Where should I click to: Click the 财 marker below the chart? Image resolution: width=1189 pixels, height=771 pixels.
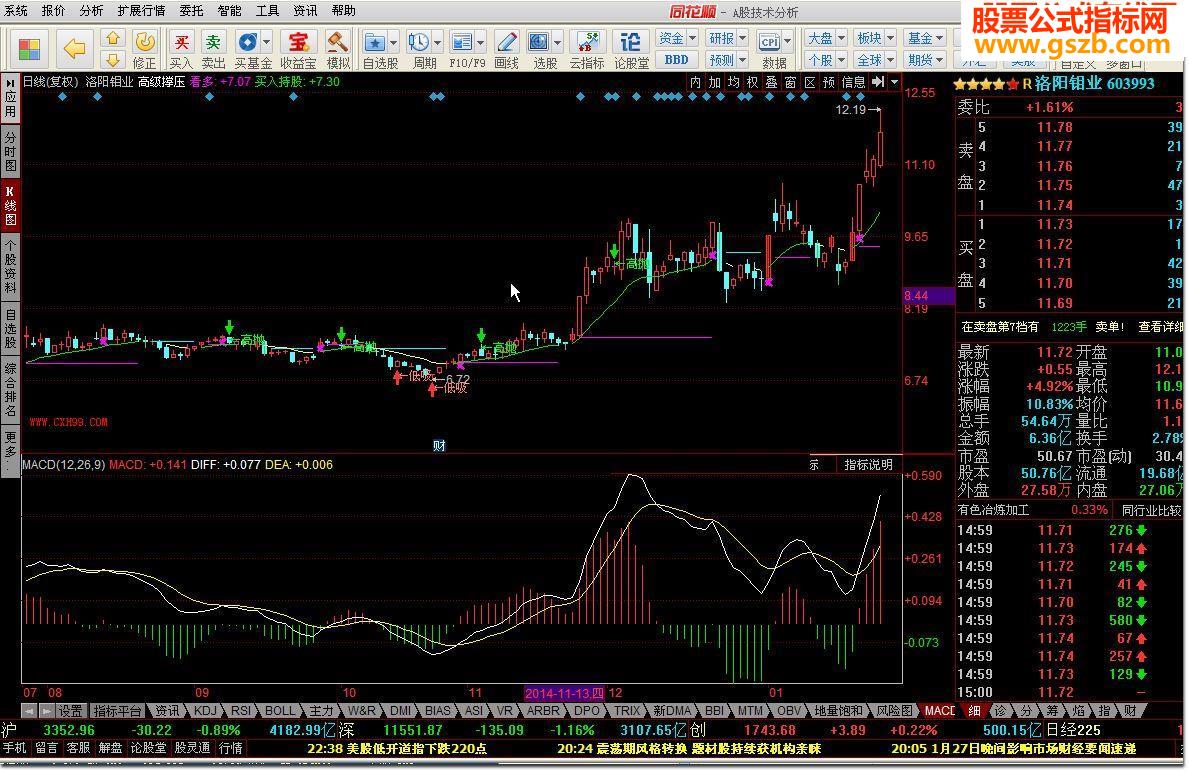click(439, 446)
